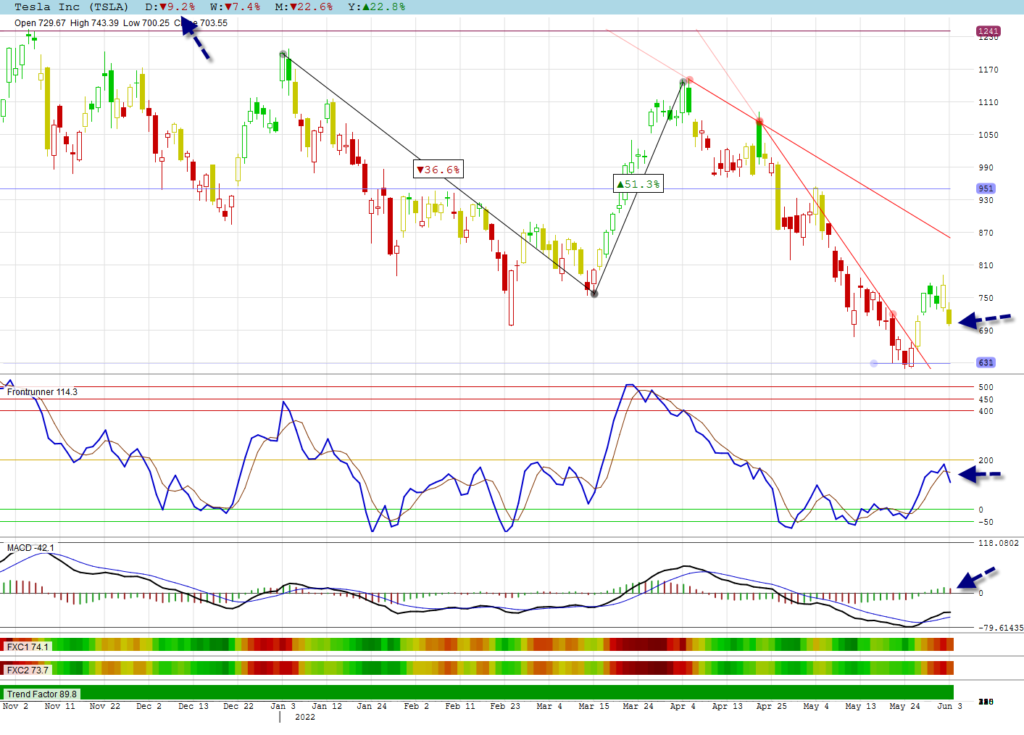Click the Apr 4 date label
This screenshot has width=1024, height=735.
682,706
